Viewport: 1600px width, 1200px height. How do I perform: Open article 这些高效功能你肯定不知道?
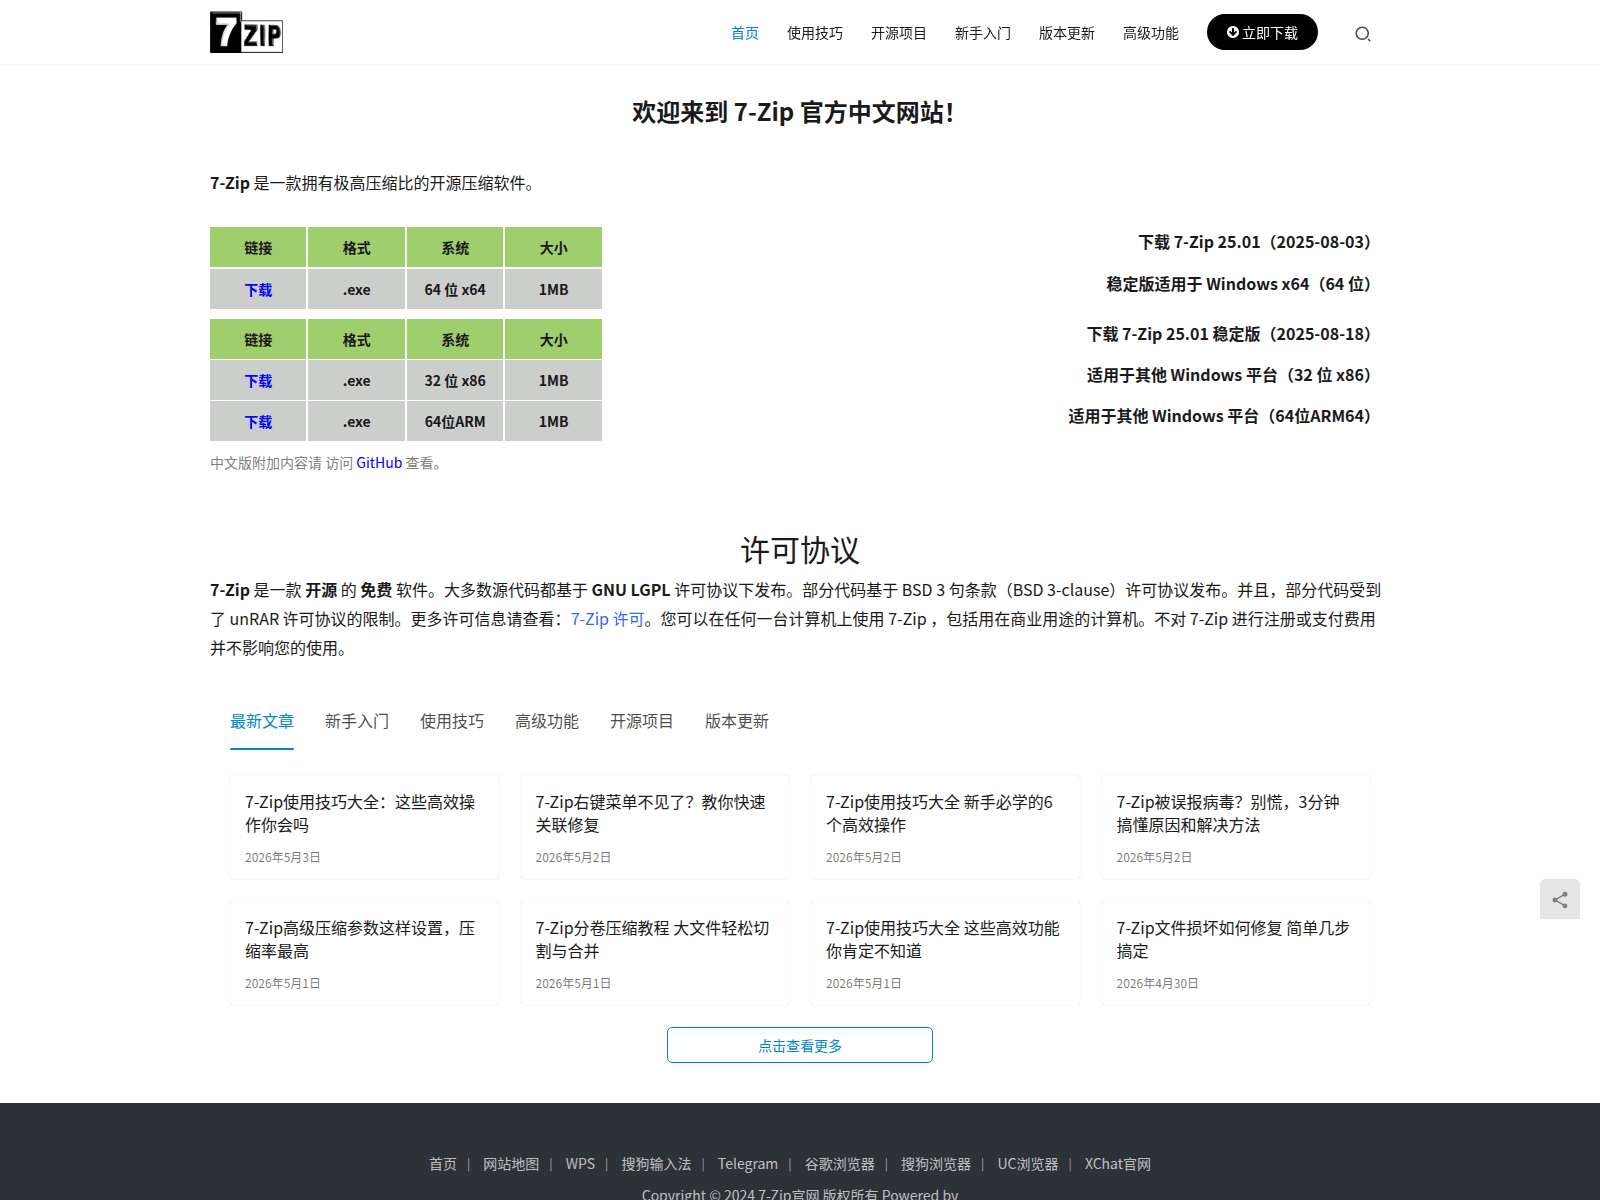coord(942,939)
